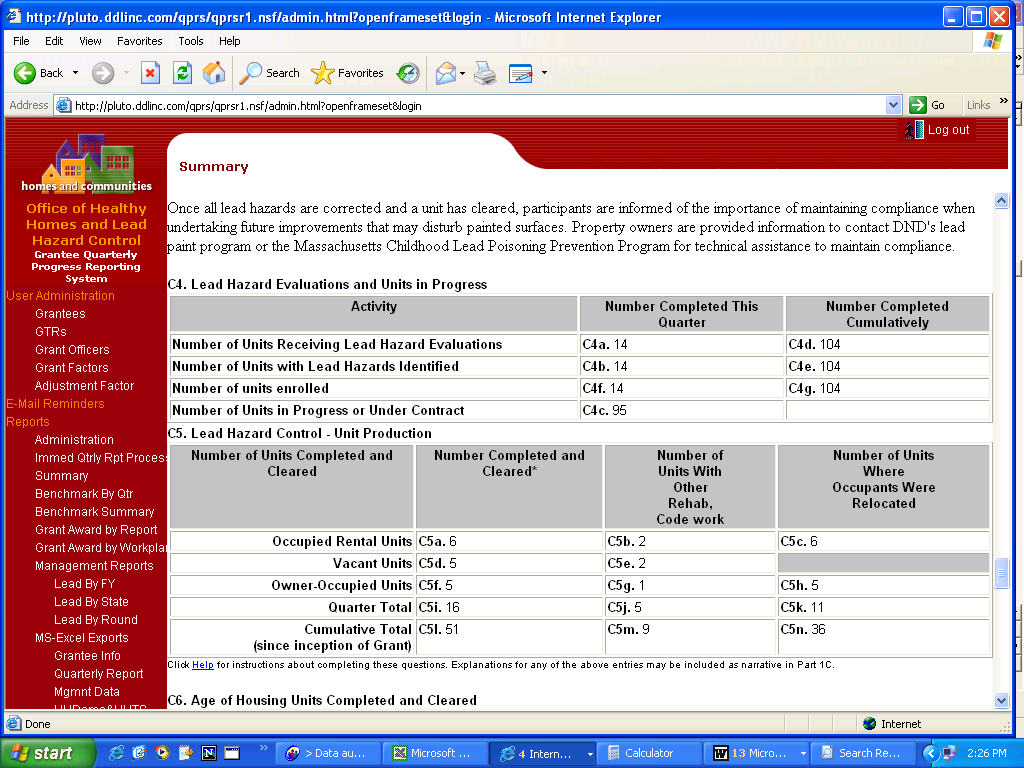
Task: Click the content vertical scrollbar thumb
Action: tap(1001, 574)
